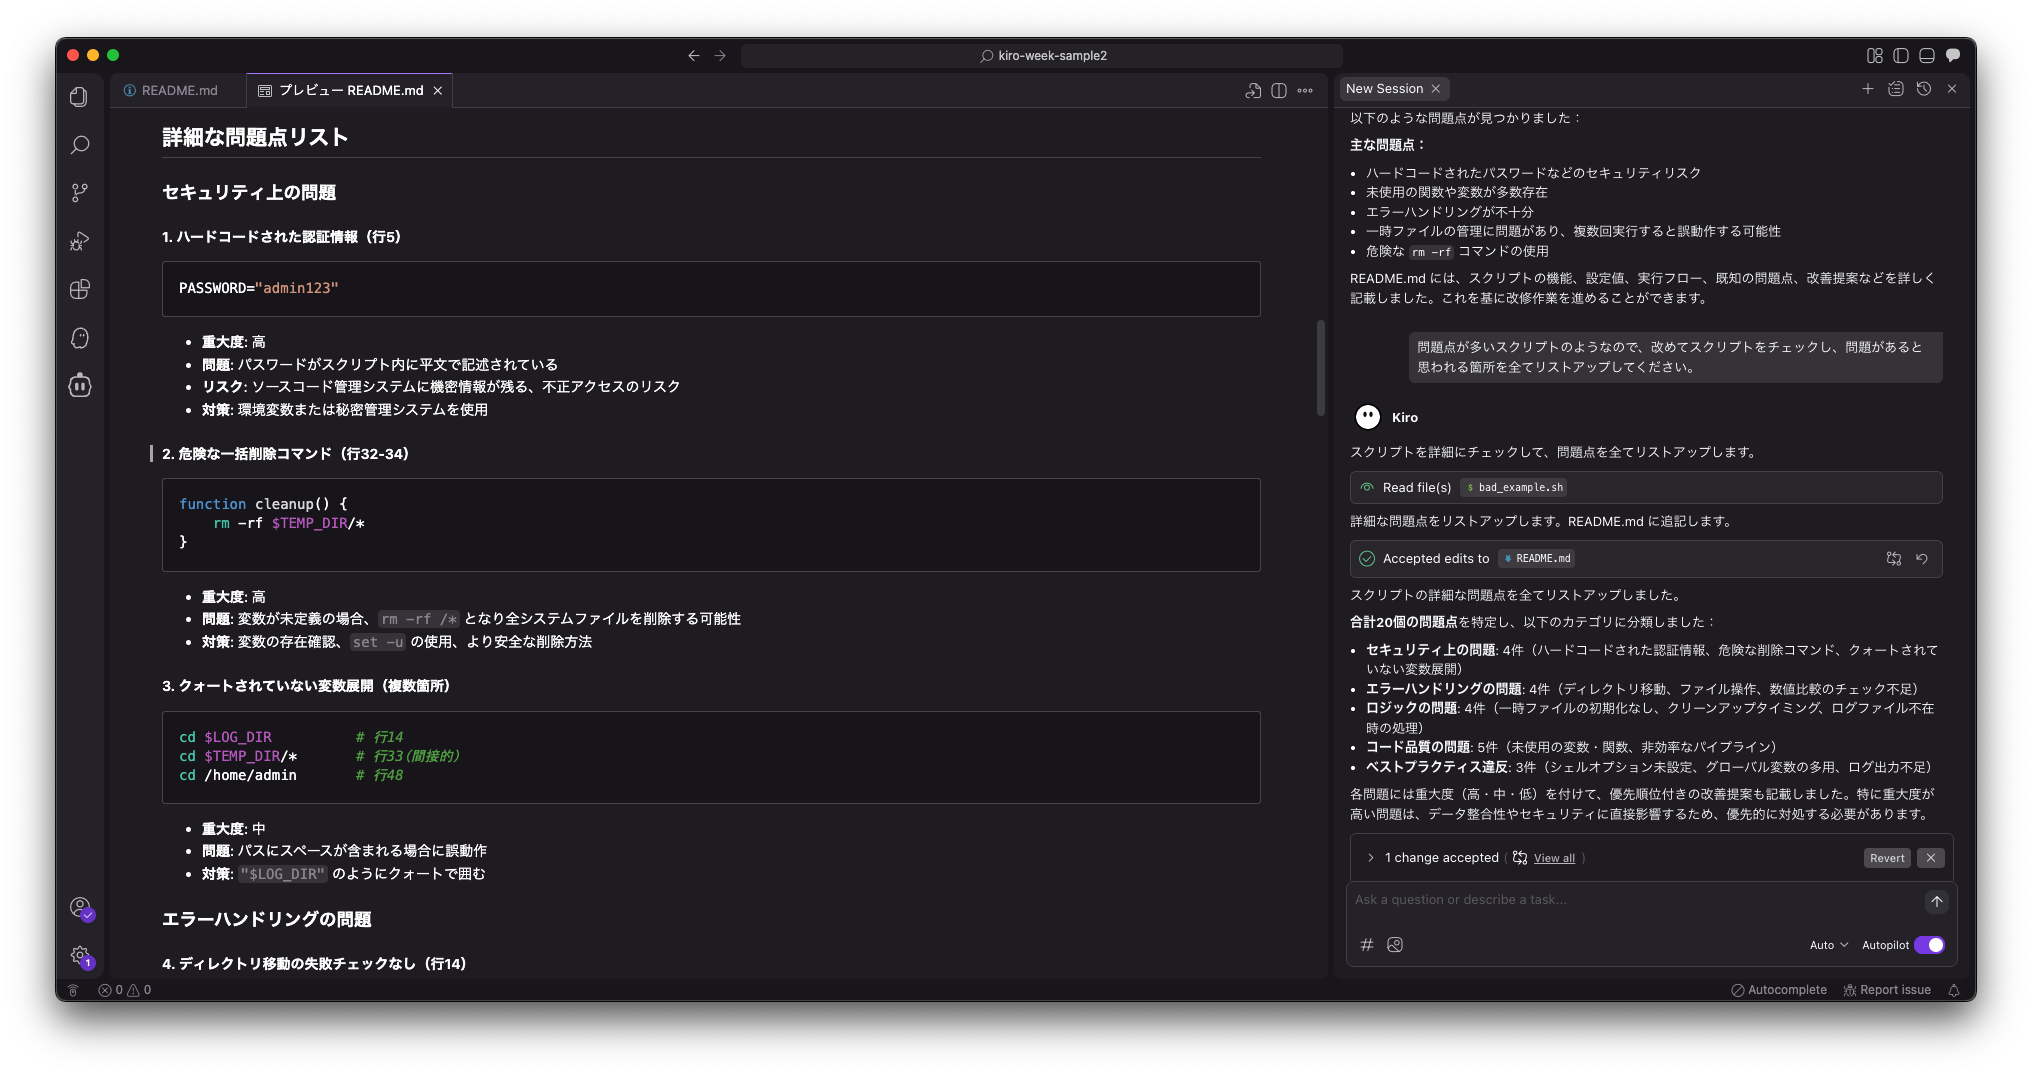Screen dimensions: 2032x1075
Task: Open the Explorer view in activity bar
Action: 80,97
